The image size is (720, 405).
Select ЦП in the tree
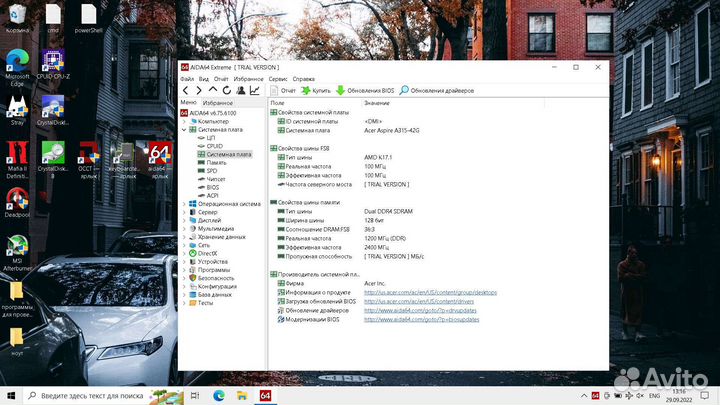(210, 138)
